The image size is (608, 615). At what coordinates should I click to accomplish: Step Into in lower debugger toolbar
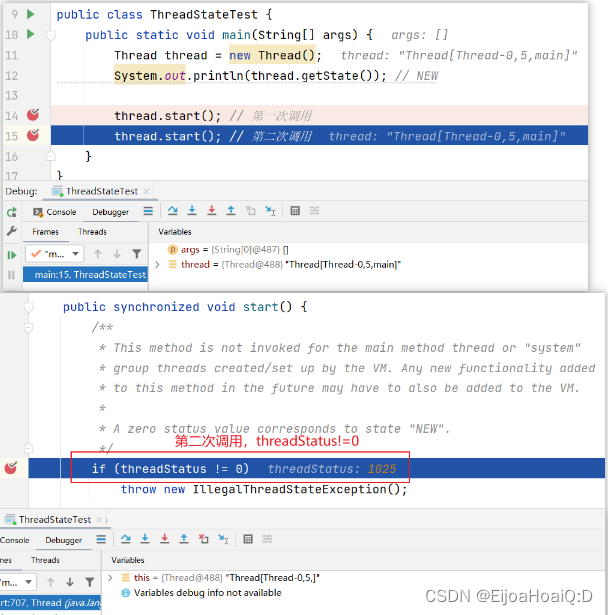tap(145, 539)
